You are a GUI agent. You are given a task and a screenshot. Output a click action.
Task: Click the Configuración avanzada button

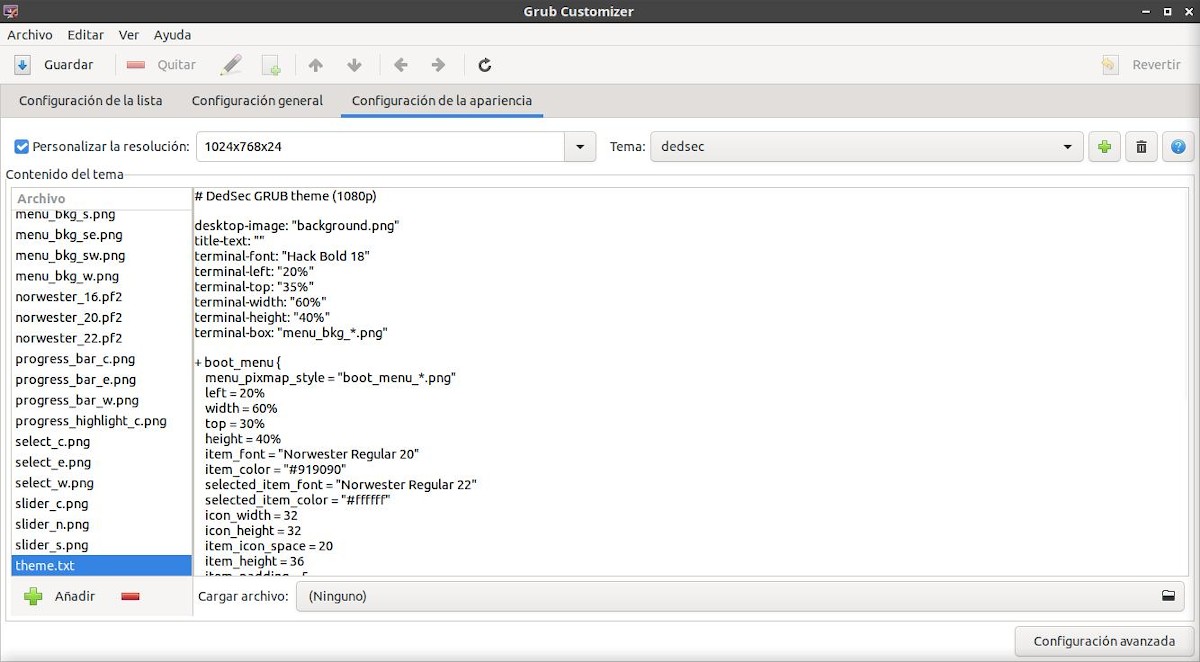click(x=1102, y=641)
